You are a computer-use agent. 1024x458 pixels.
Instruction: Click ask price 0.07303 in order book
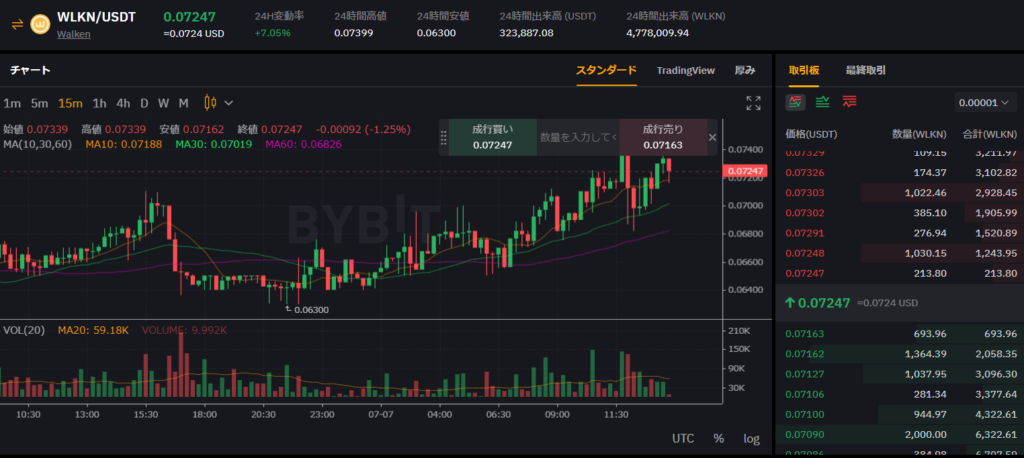(804, 193)
